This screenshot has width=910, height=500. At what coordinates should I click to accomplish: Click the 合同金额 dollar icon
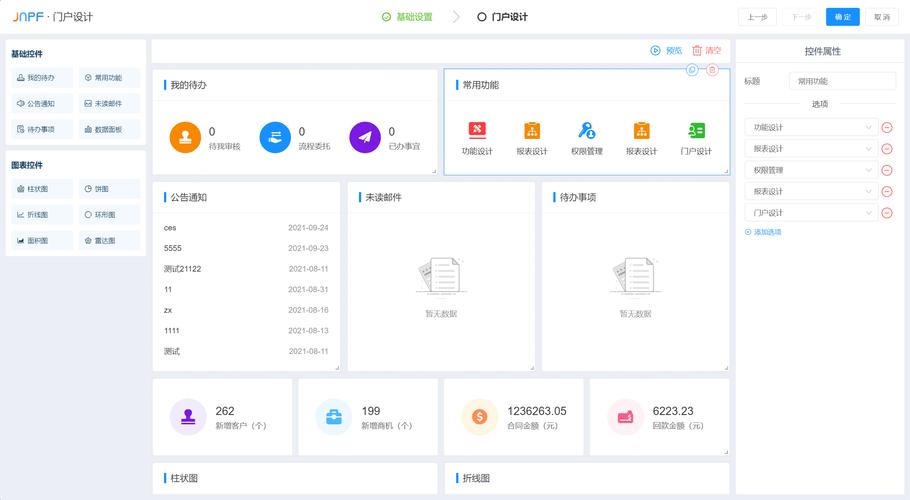point(479,416)
